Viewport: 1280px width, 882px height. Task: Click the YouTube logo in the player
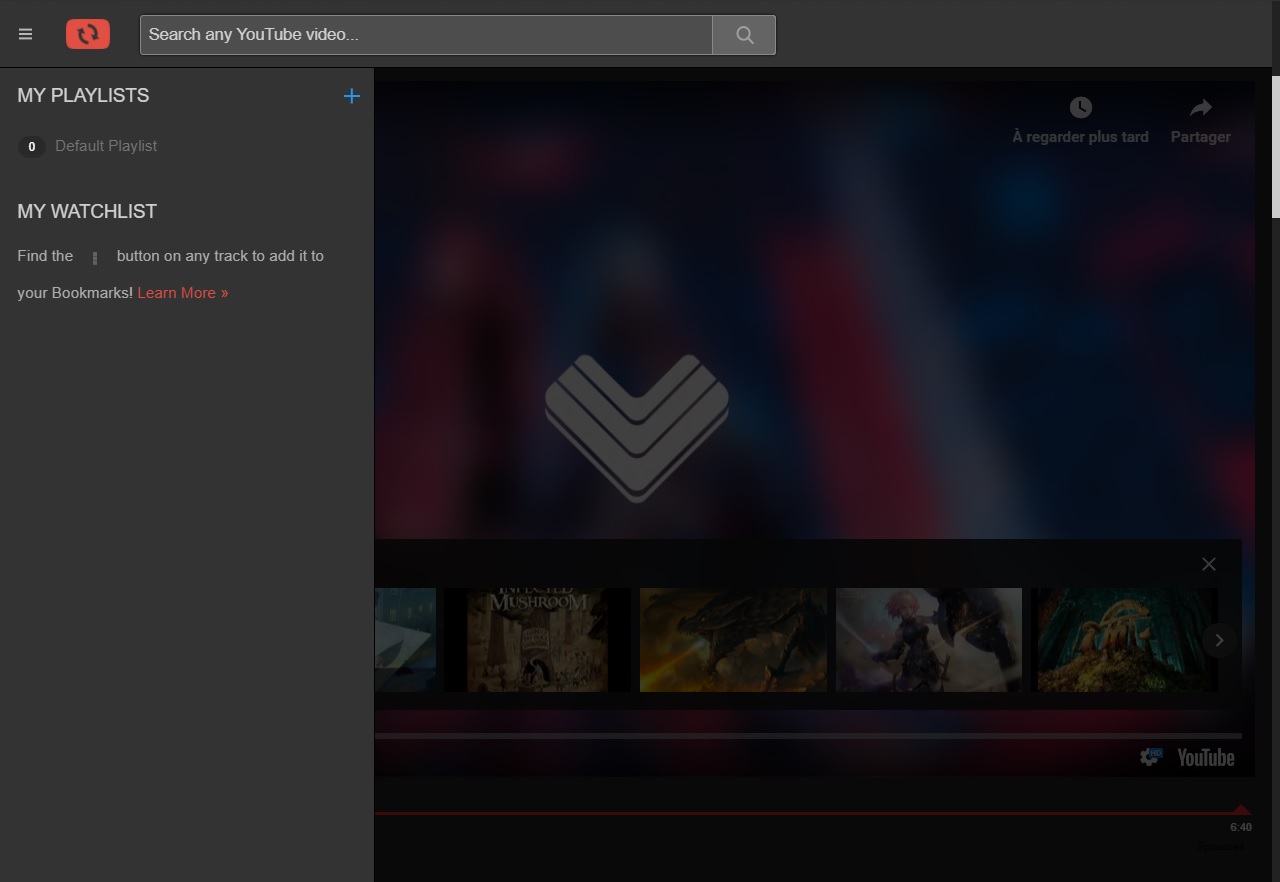pyautogui.click(x=1206, y=757)
